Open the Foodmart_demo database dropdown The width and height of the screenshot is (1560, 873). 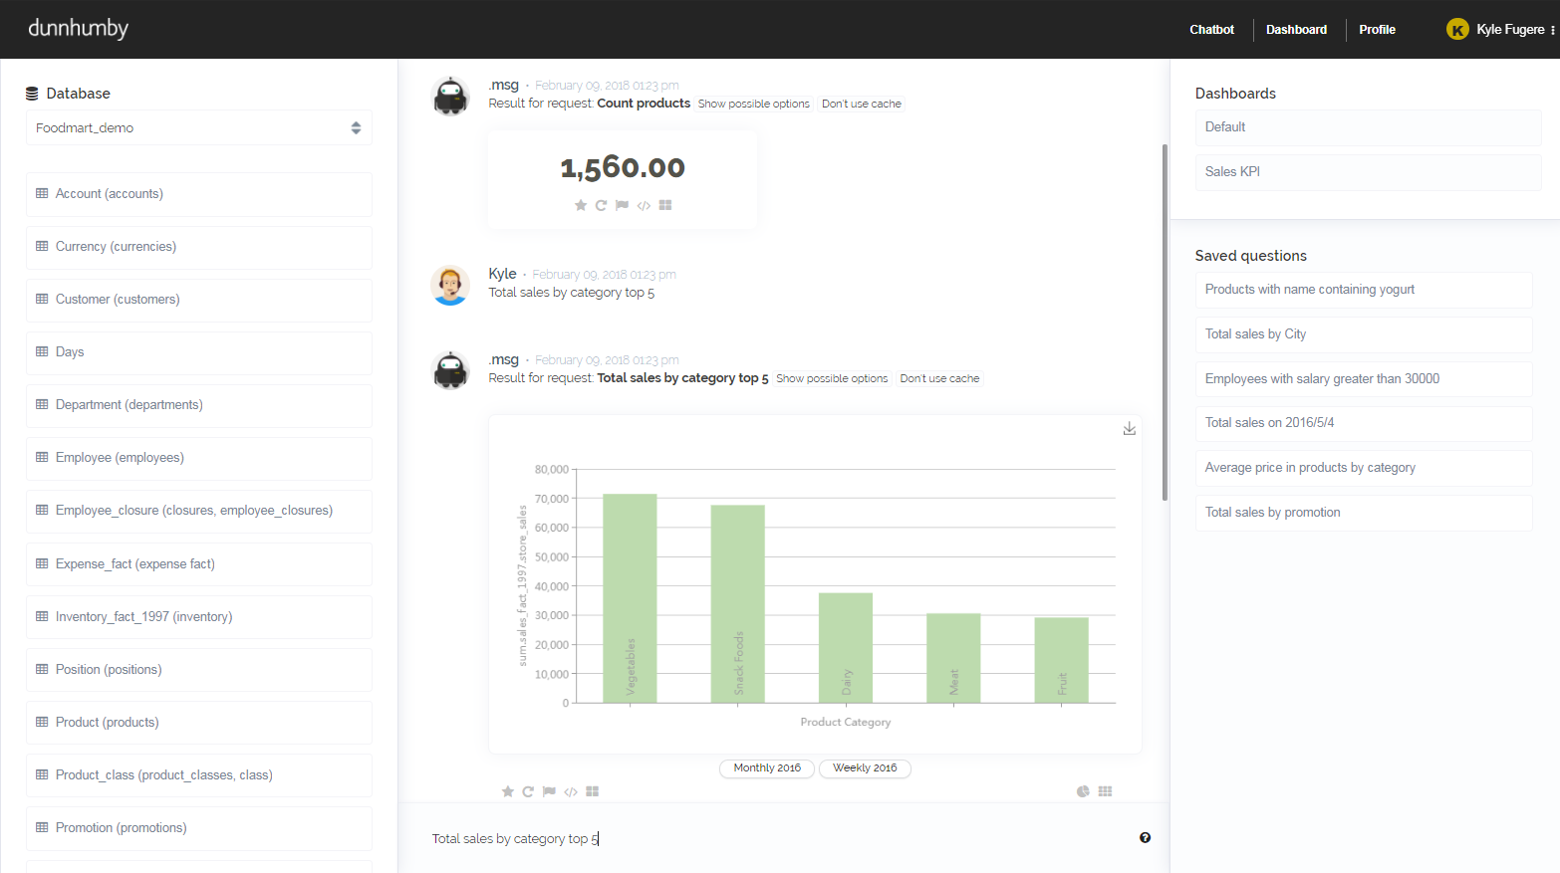point(199,128)
